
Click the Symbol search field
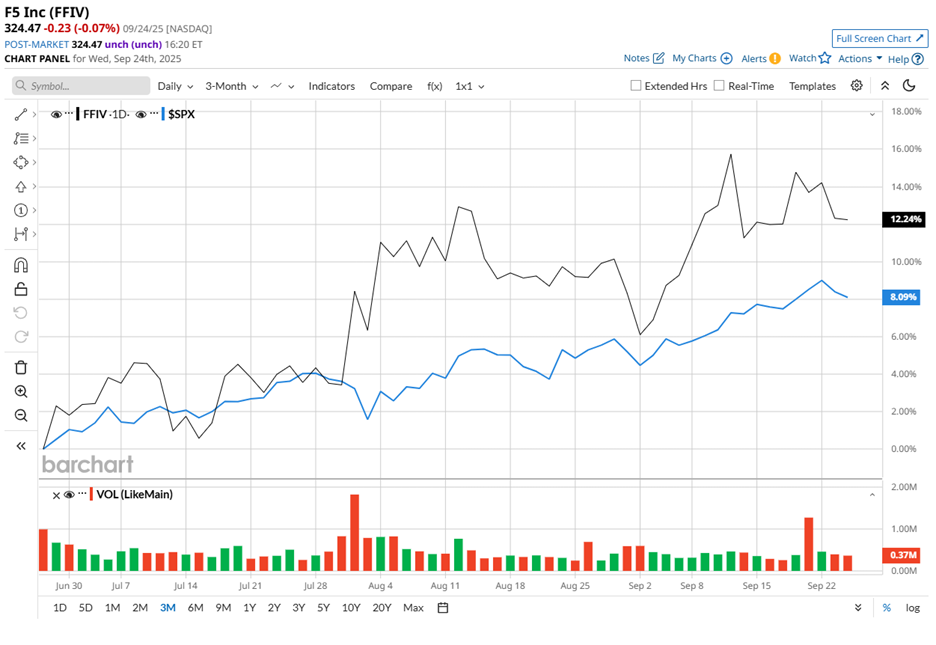click(81, 86)
